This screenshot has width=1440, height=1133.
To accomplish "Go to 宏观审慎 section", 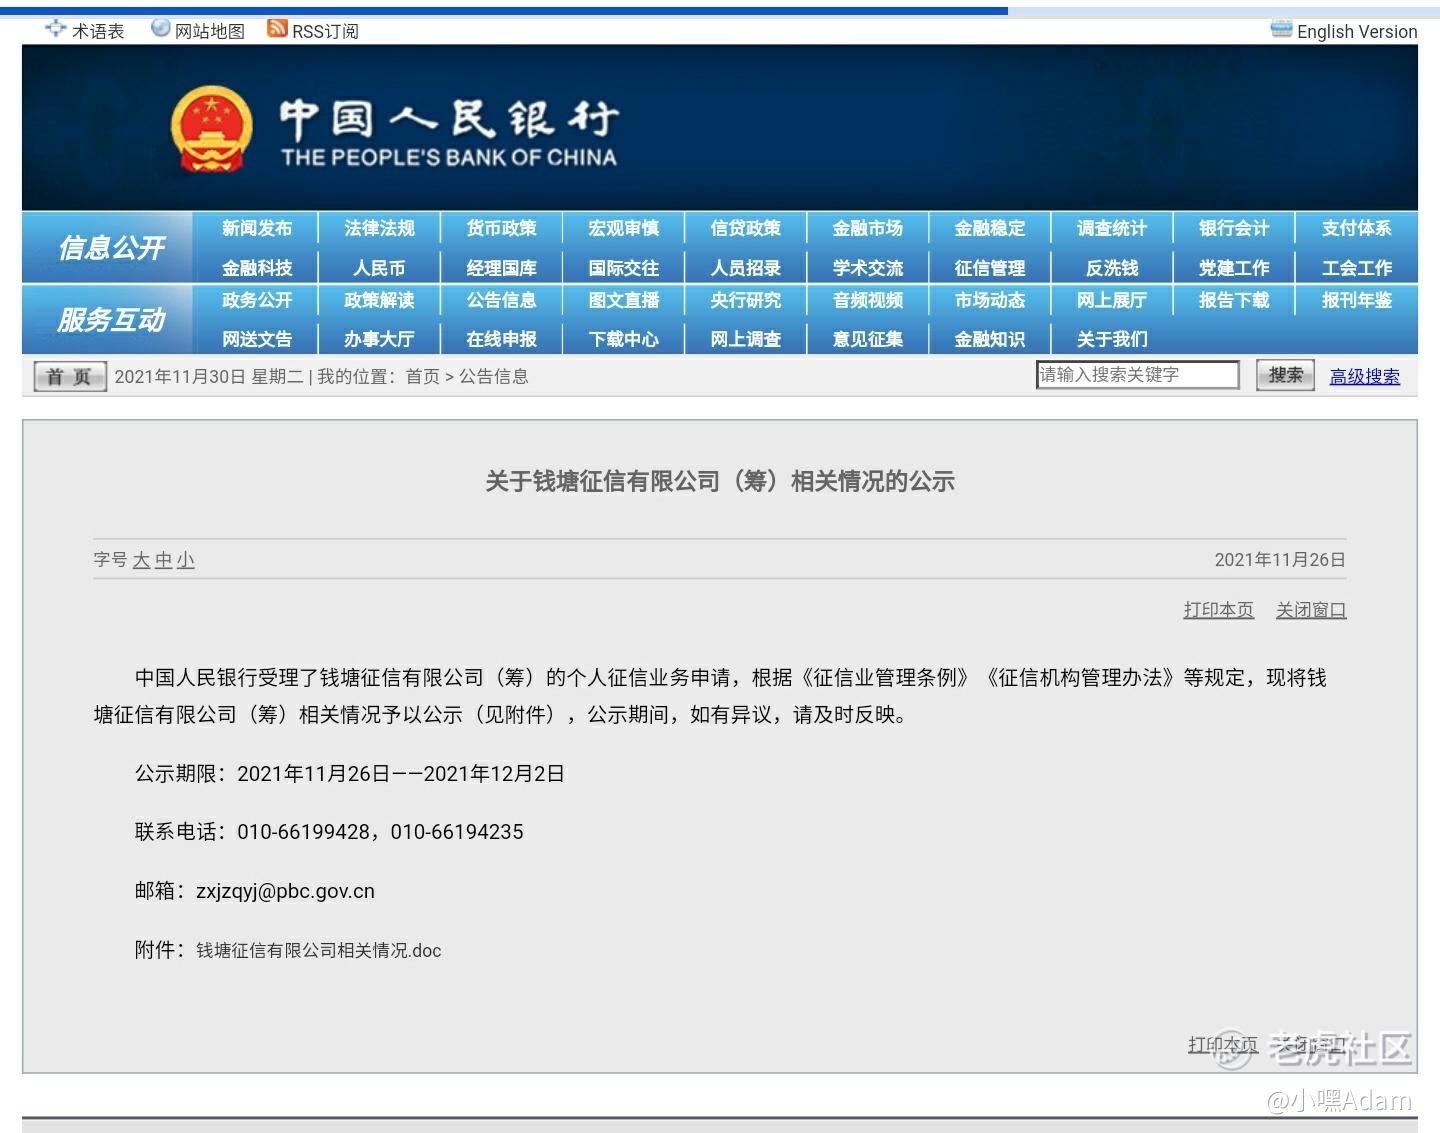I will [x=623, y=228].
